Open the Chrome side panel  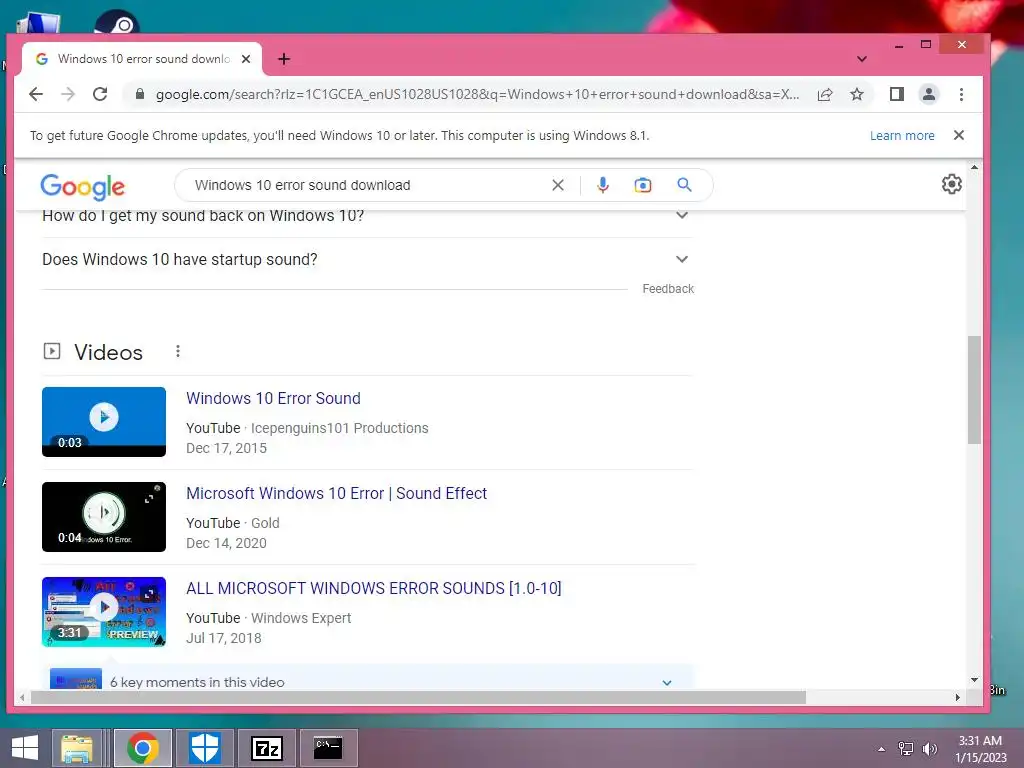(897, 95)
